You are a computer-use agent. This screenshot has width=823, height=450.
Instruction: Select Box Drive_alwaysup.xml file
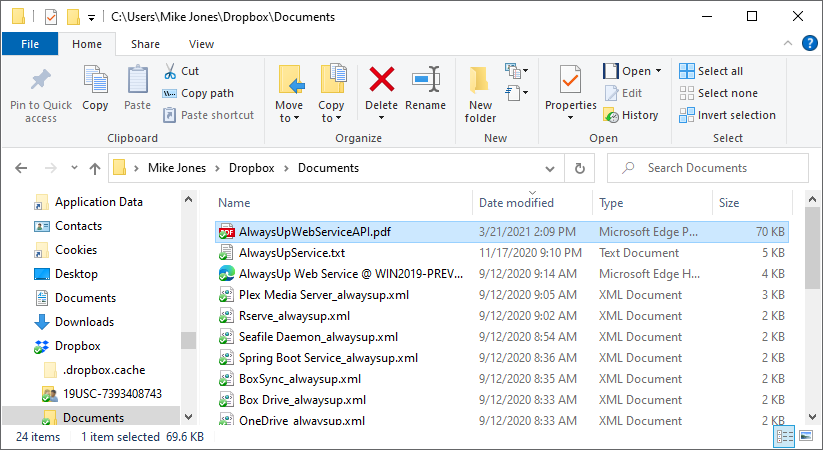tap(502, 400)
